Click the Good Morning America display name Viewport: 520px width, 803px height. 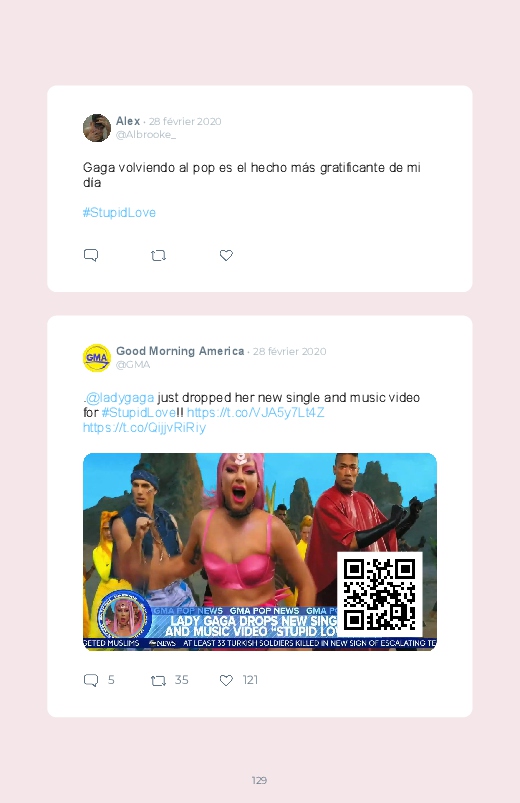(180, 351)
